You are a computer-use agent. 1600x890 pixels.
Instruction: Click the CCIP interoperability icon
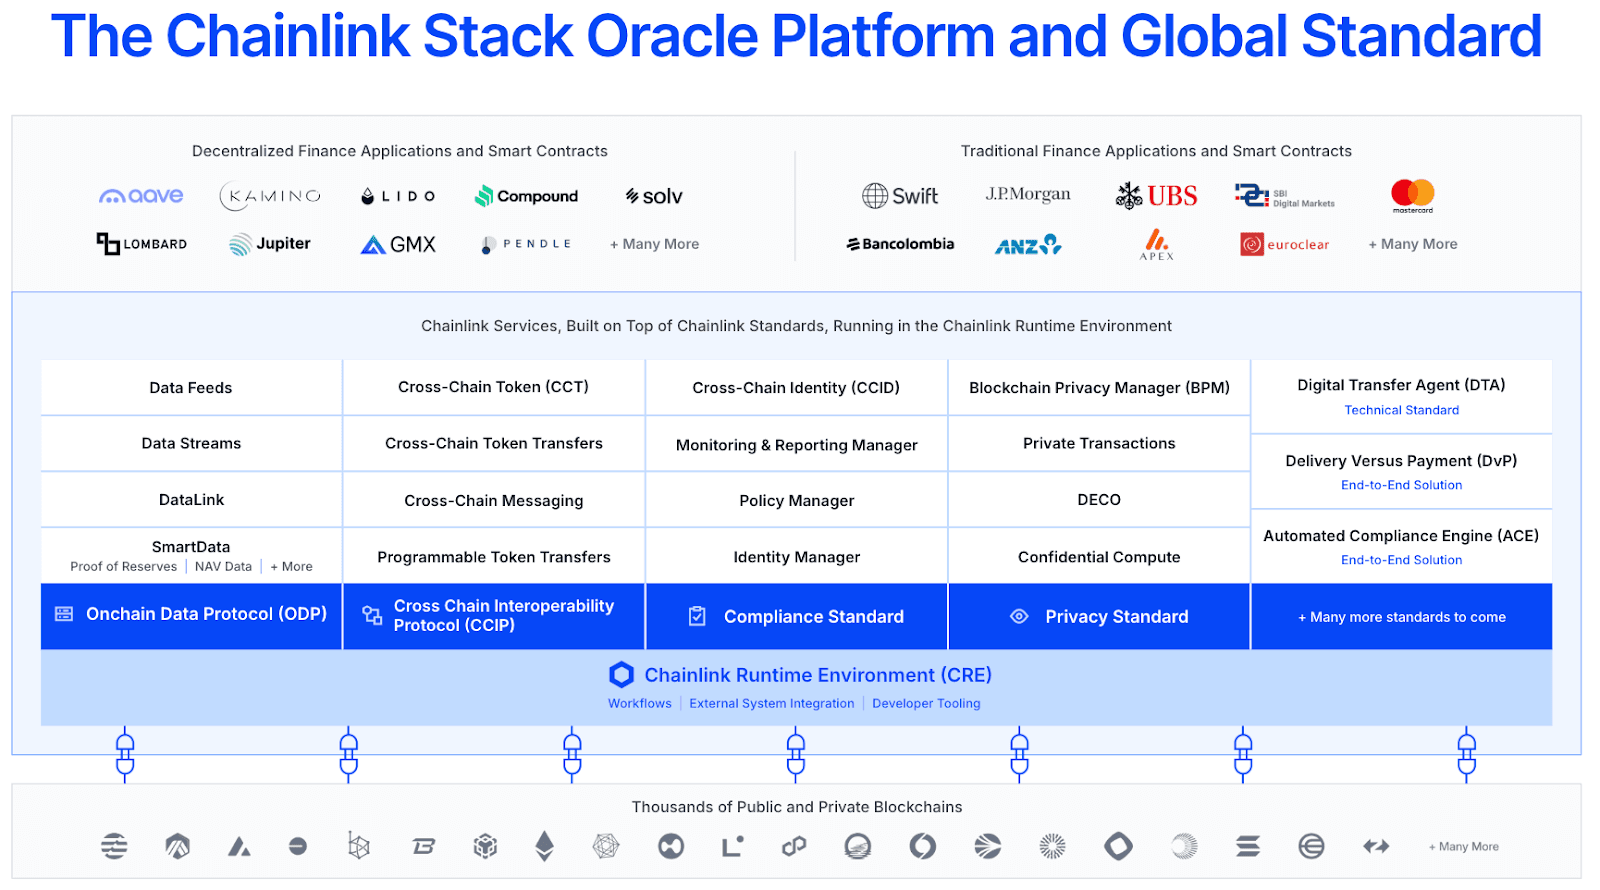pyautogui.click(x=372, y=615)
